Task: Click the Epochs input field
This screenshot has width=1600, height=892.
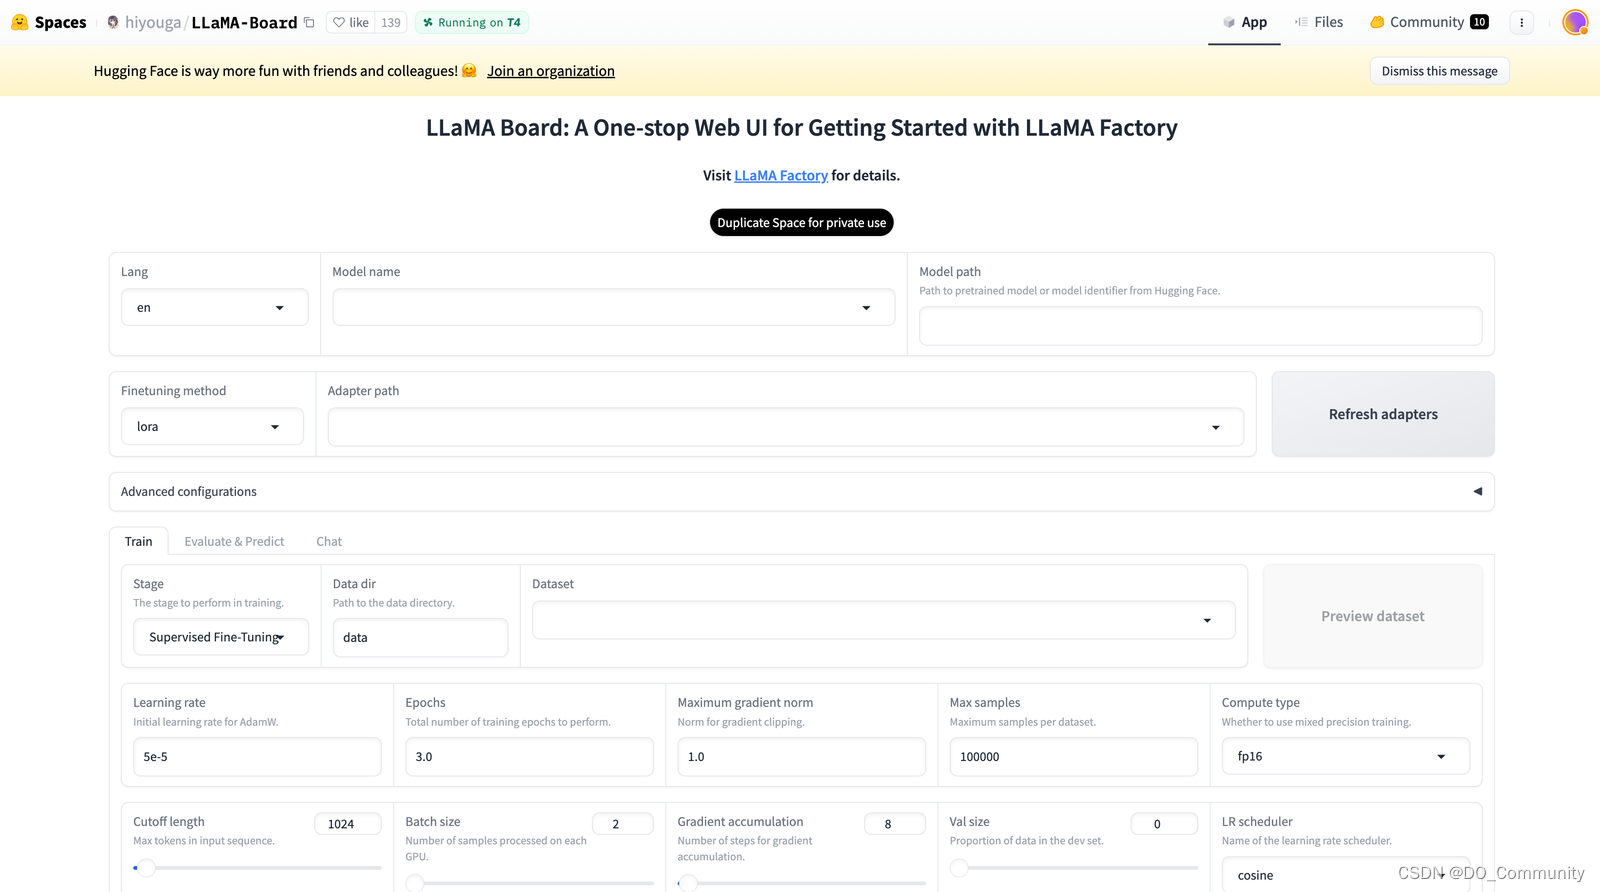Action: (529, 756)
